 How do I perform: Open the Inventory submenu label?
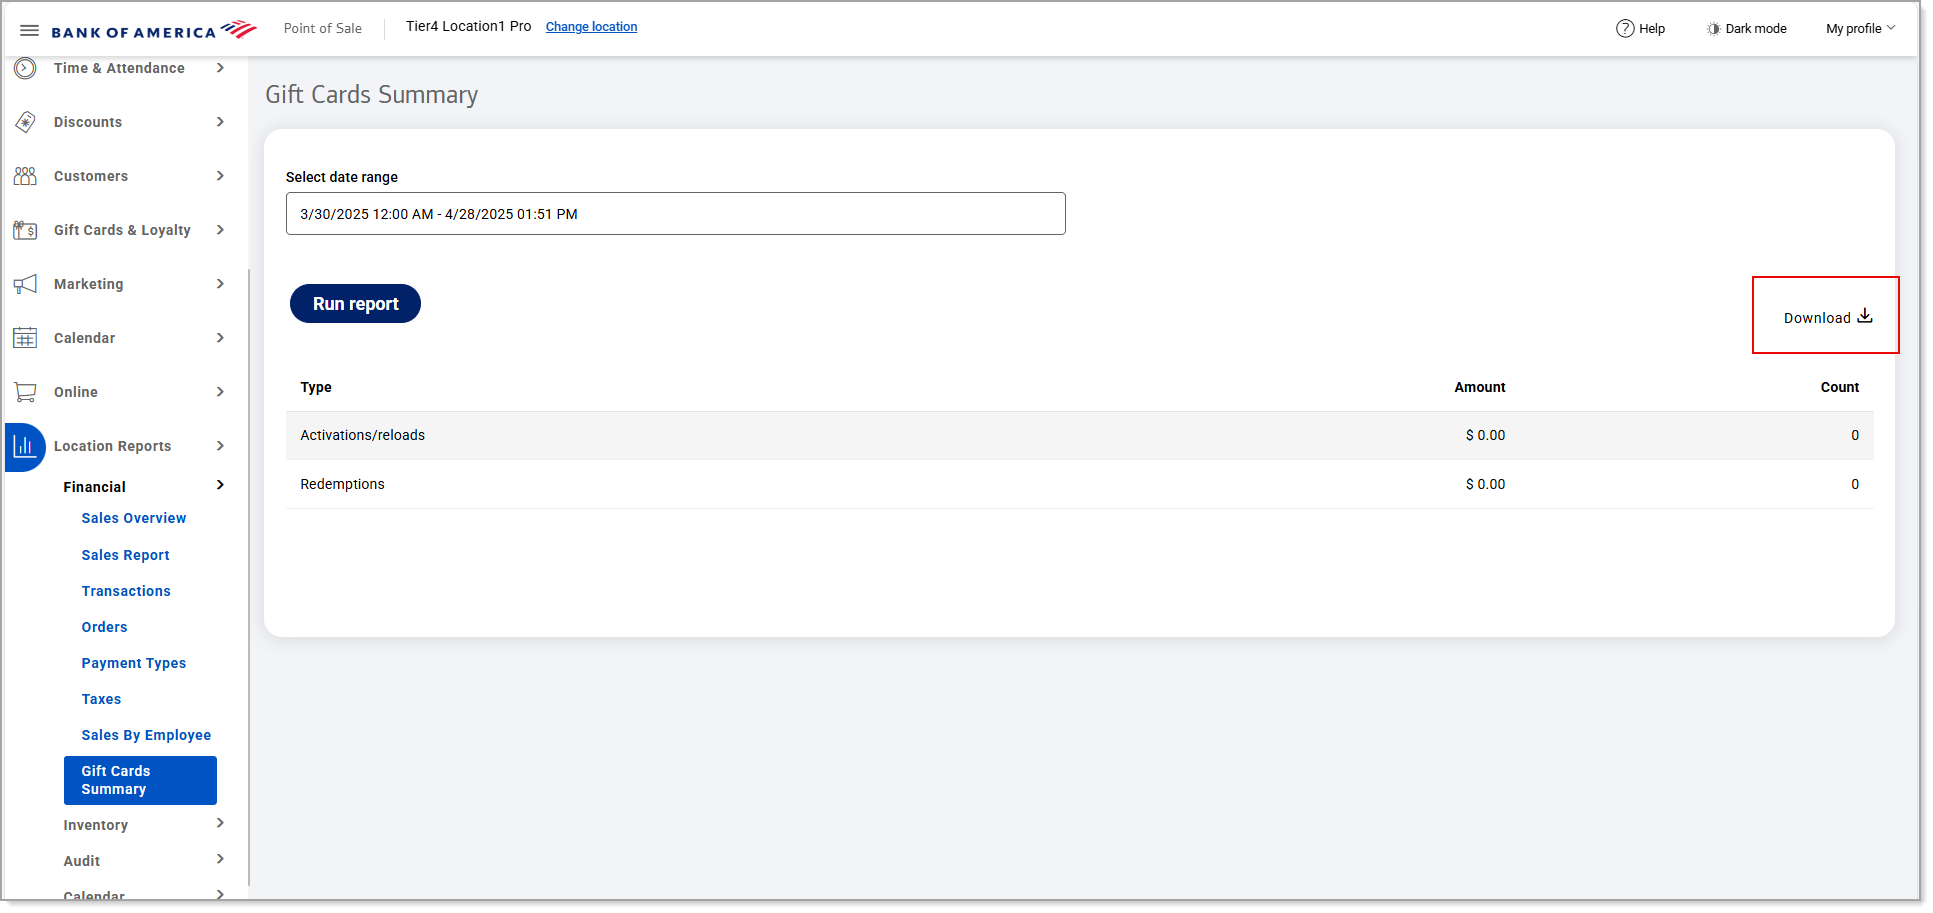96,825
